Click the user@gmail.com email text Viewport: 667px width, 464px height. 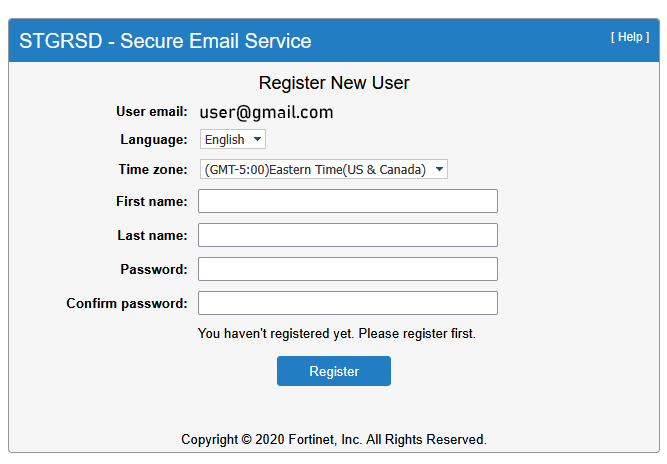pyautogui.click(x=266, y=113)
